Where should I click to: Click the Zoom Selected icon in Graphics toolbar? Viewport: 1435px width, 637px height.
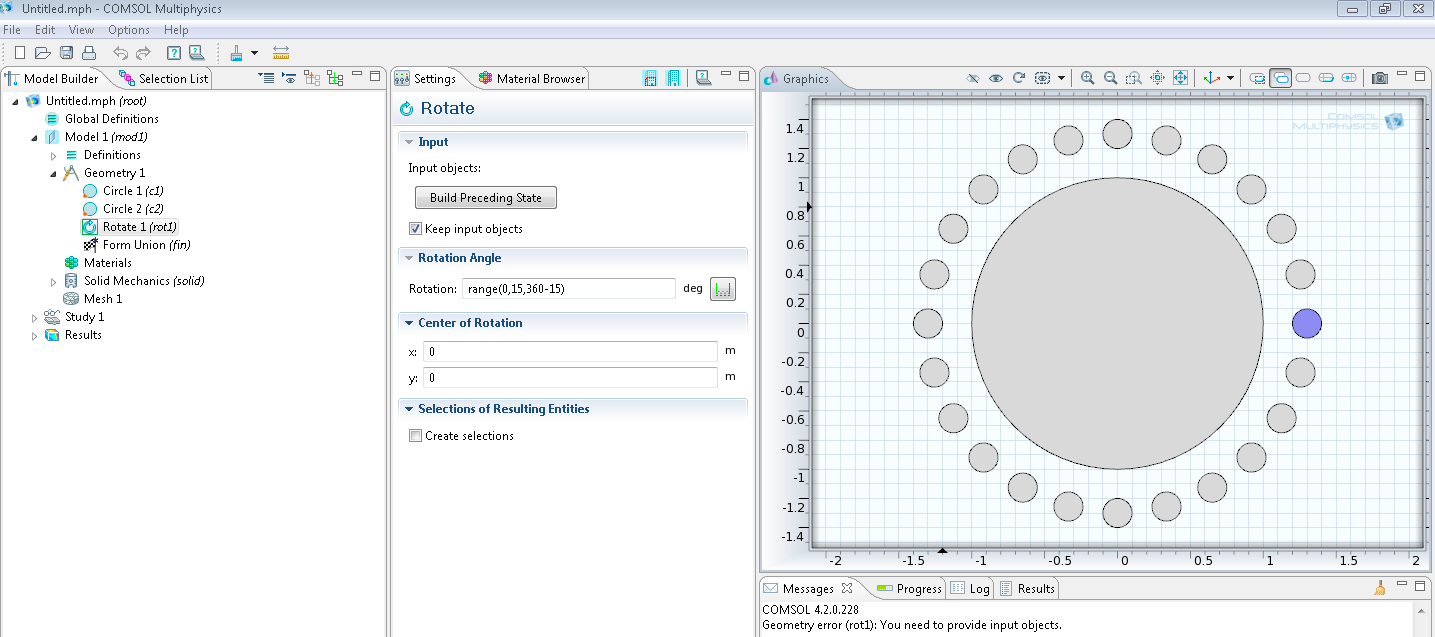click(1157, 78)
